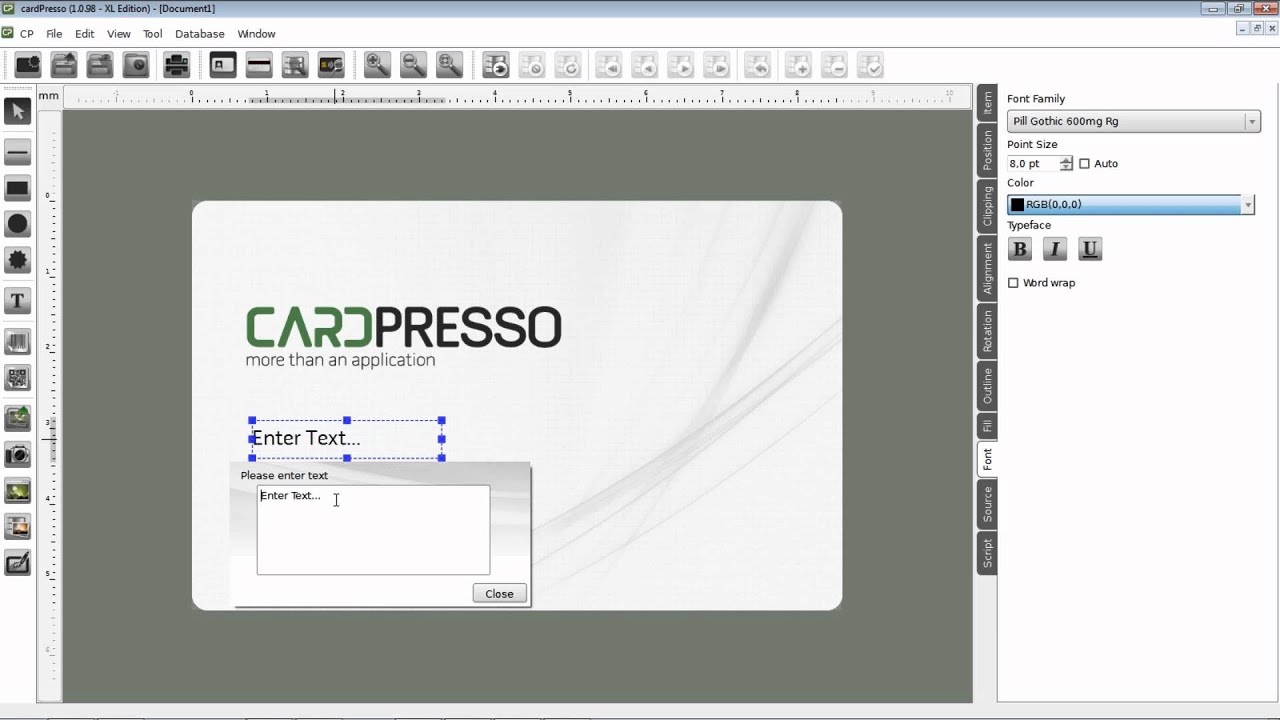Toggle Bold typeface button
1280x720 pixels.
(x=1020, y=249)
